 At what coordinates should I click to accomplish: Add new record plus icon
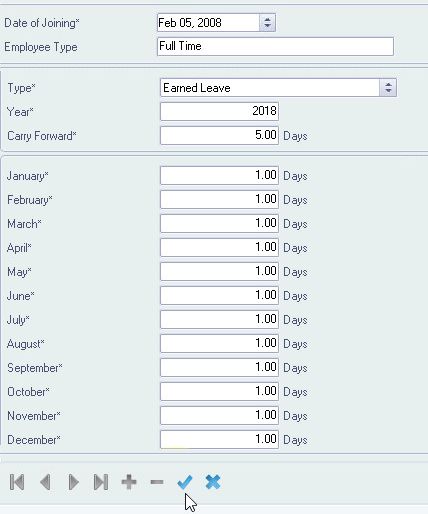click(x=129, y=482)
